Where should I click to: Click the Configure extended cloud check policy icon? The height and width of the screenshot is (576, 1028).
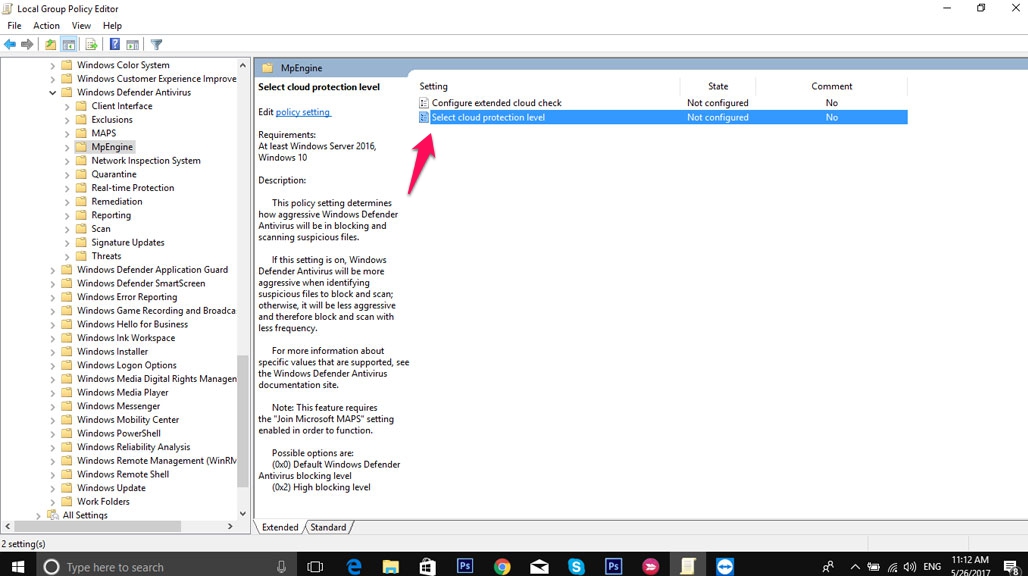point(424,103)
